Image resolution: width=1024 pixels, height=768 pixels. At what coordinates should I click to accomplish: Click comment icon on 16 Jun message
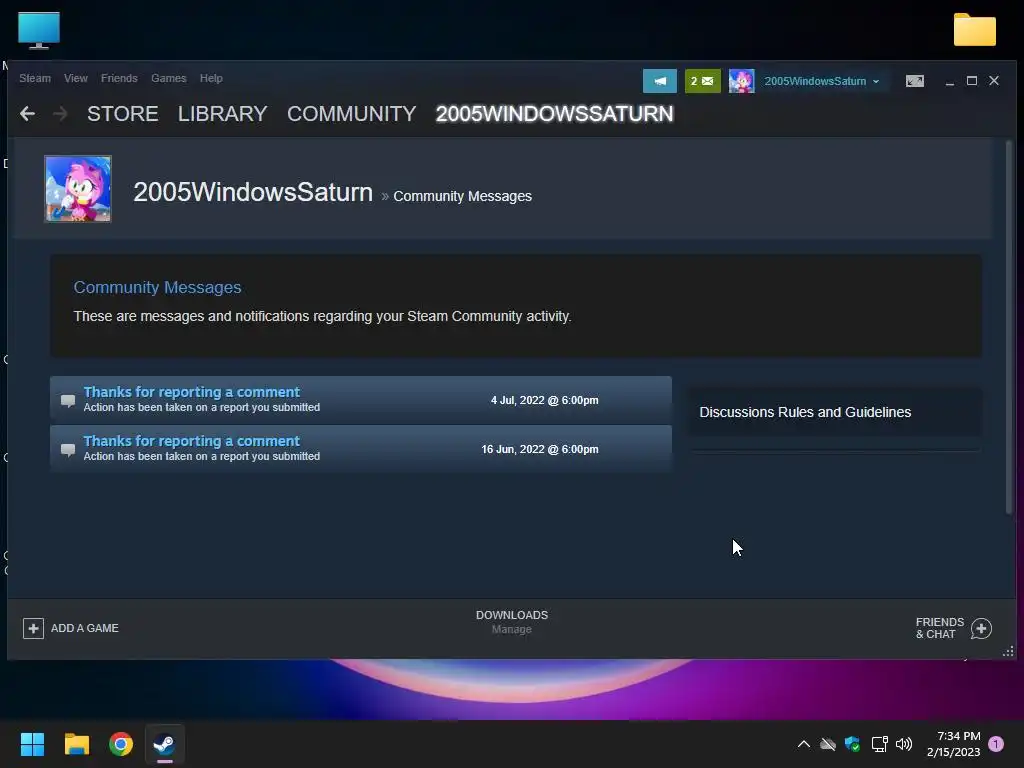point(68,449)
